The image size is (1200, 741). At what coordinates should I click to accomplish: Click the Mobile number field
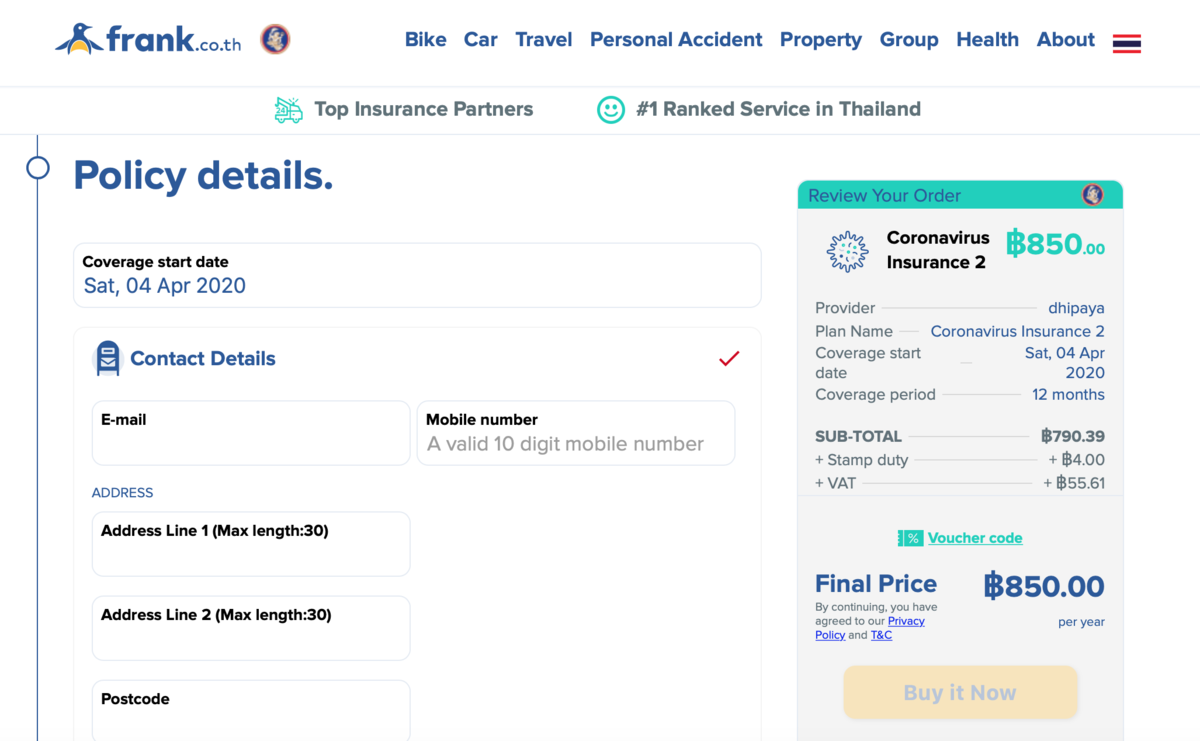576,433
